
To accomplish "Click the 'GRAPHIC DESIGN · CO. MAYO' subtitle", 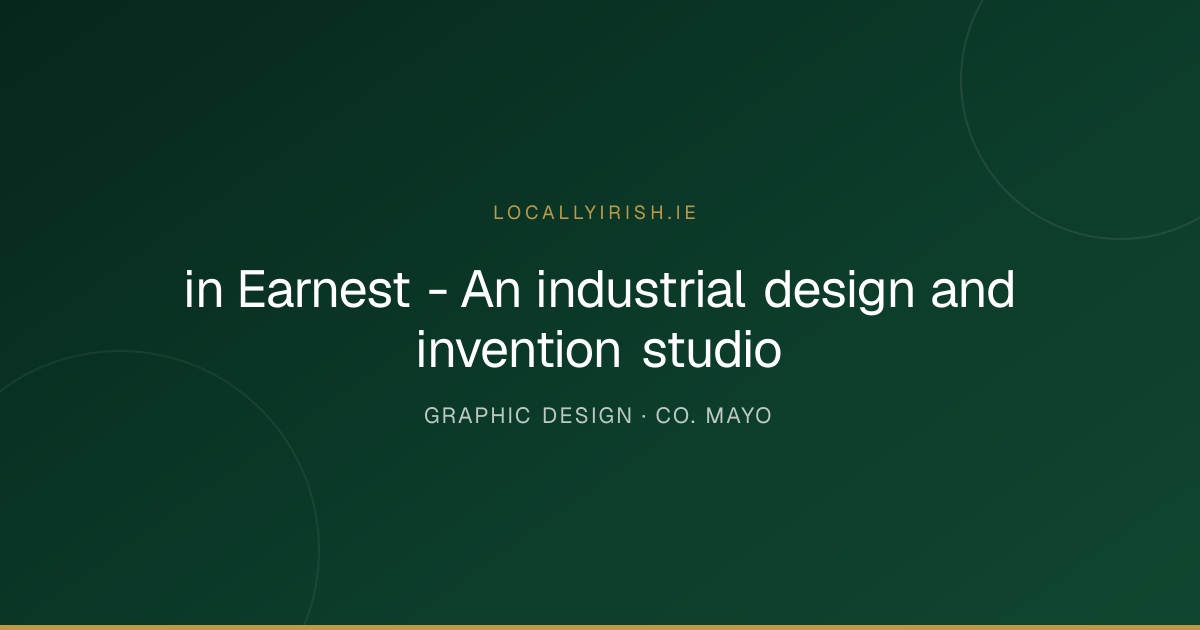I will click(598, 416).
